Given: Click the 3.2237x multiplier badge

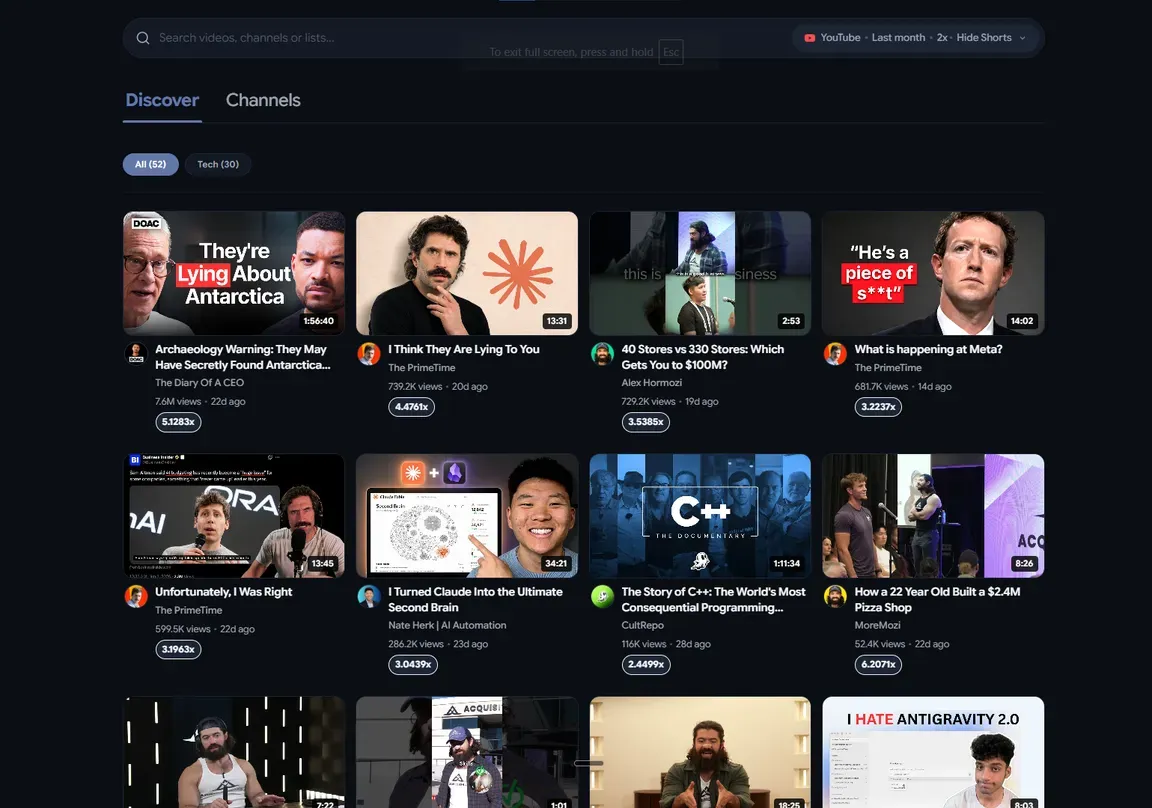Looking at the screenshot, I should pyautogui.click(x=878, y=407).
